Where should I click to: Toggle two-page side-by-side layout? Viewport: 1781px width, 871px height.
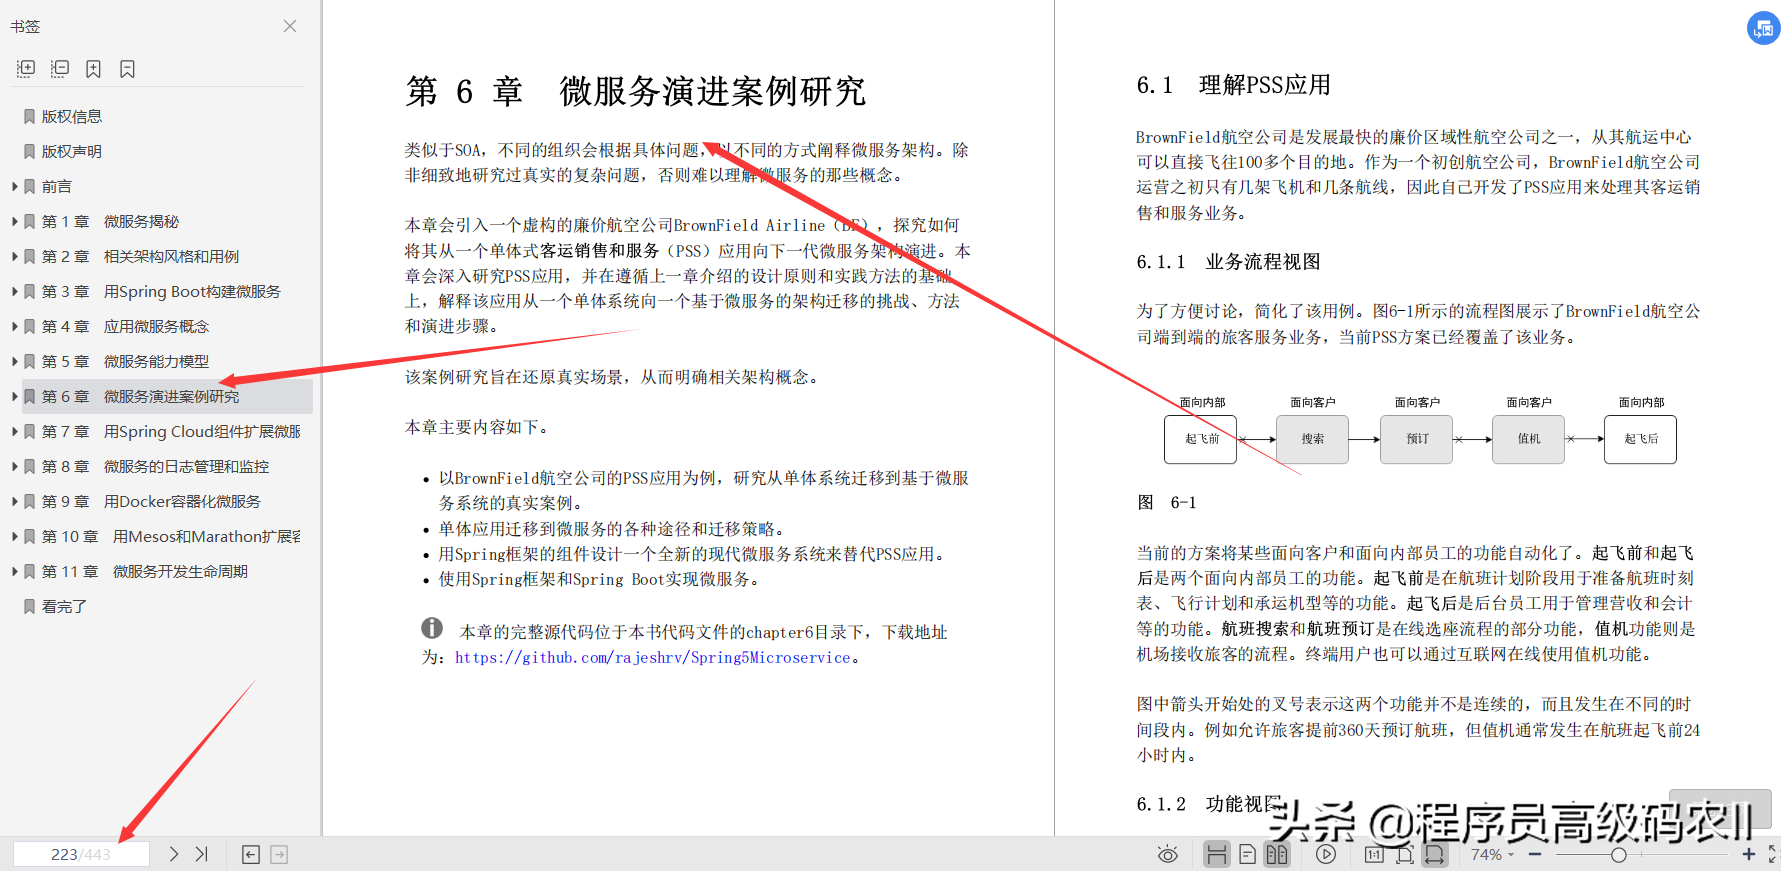coord(1277,854)
